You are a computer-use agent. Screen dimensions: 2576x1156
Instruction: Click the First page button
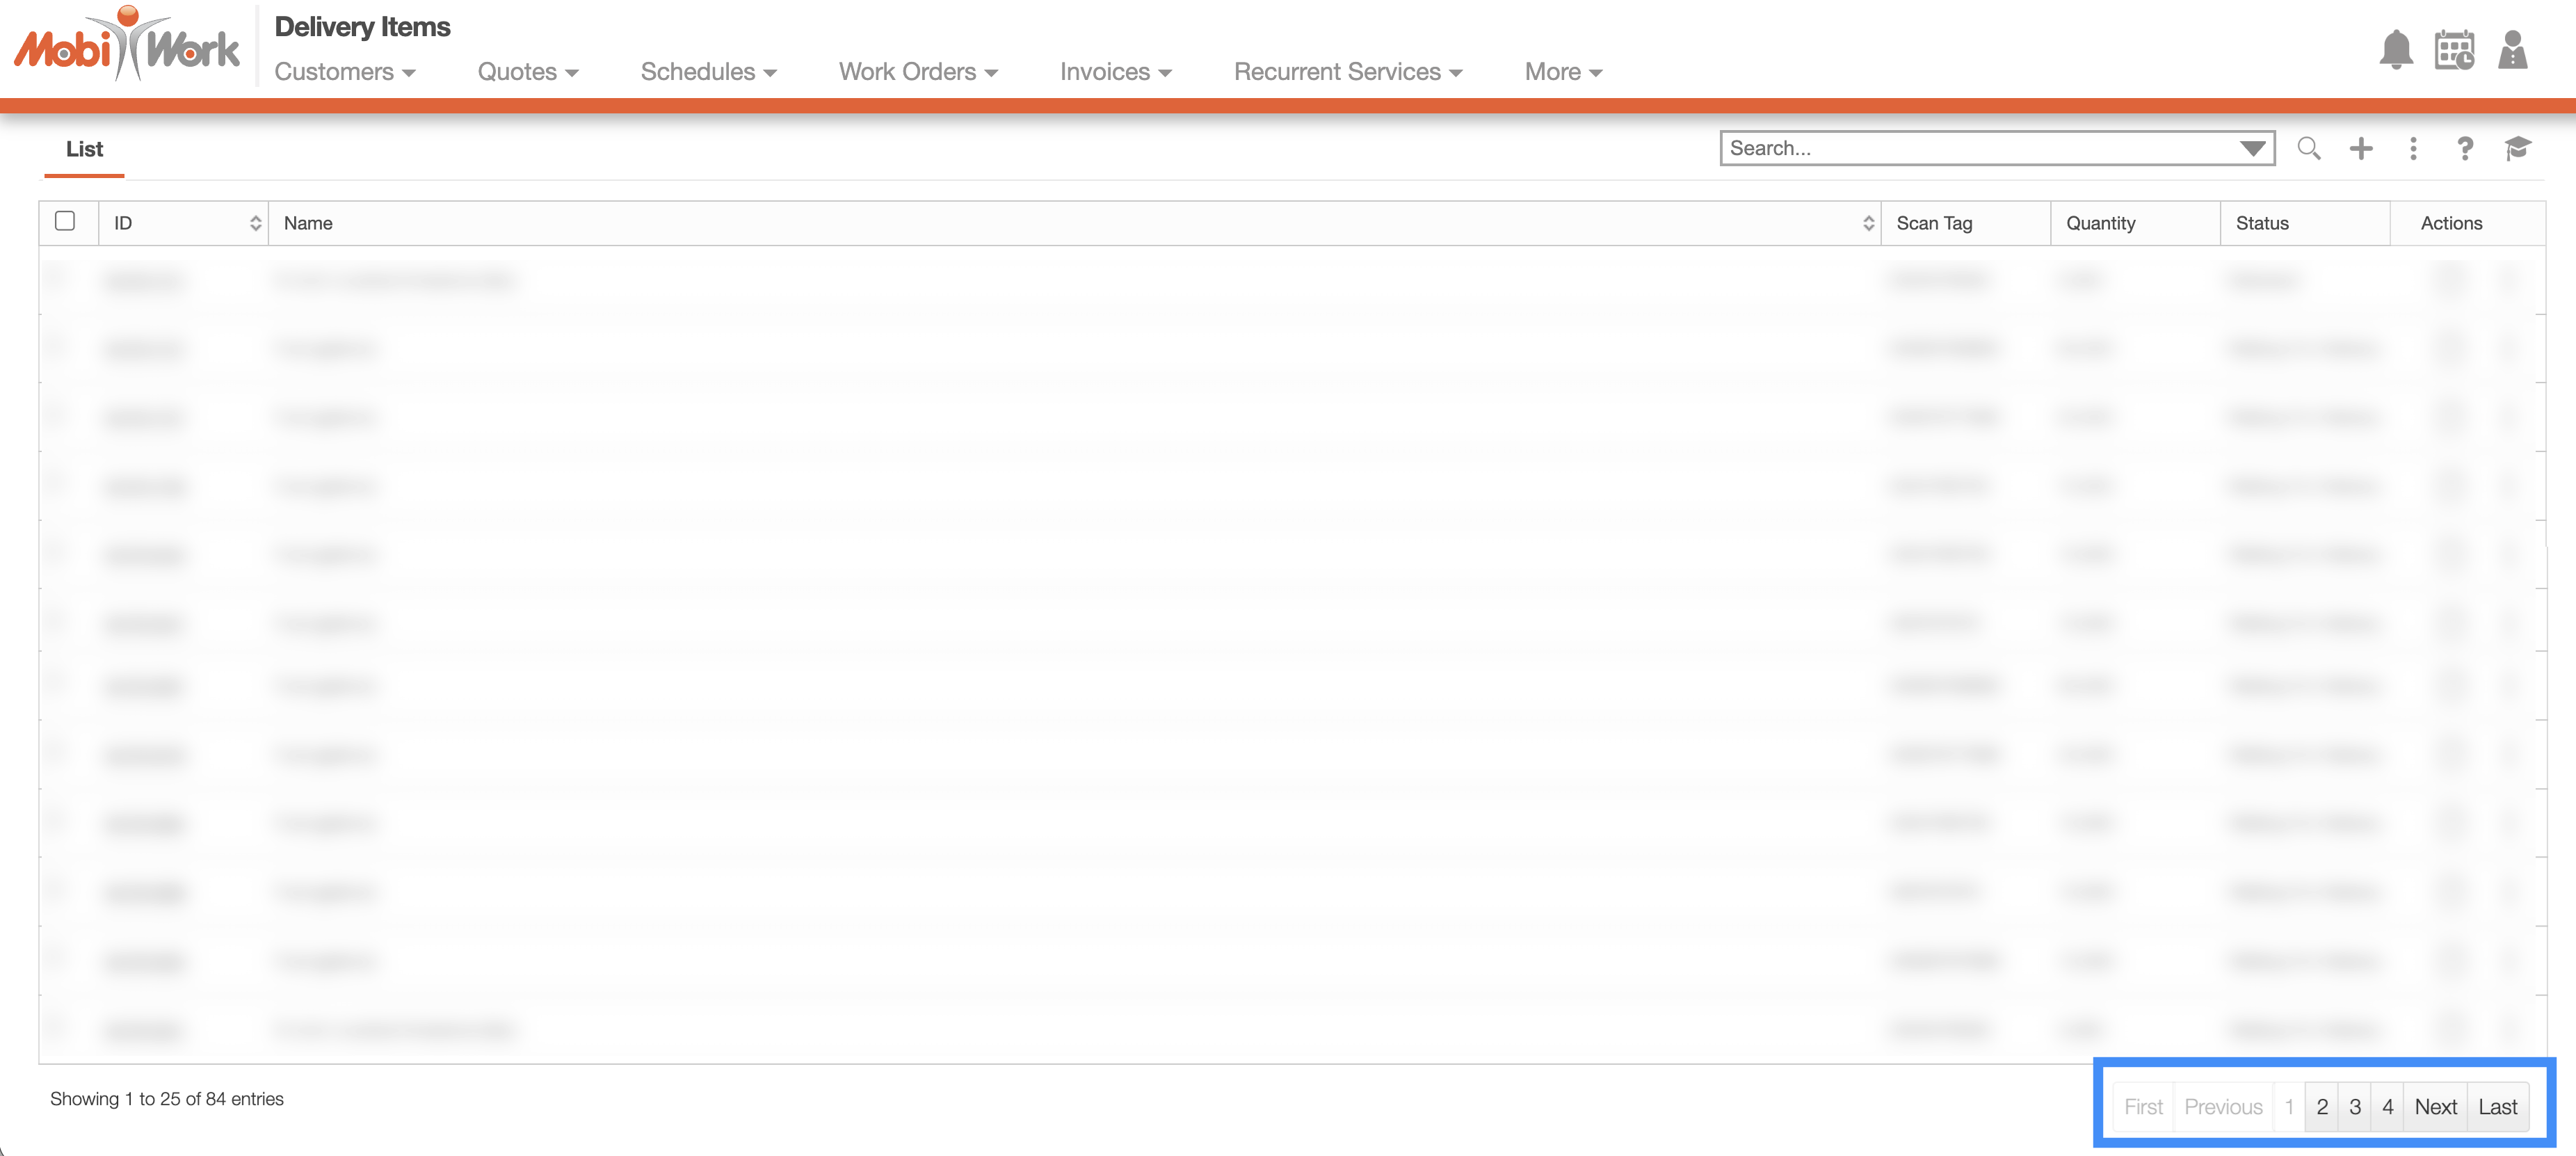2143,1107
